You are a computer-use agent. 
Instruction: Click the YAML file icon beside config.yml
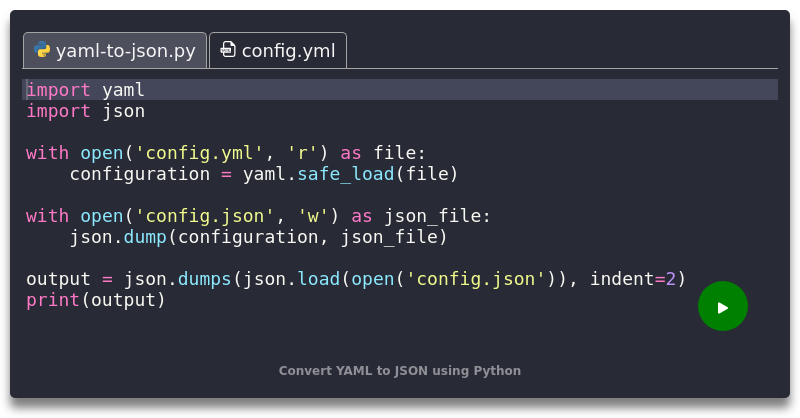coord(228,50)
